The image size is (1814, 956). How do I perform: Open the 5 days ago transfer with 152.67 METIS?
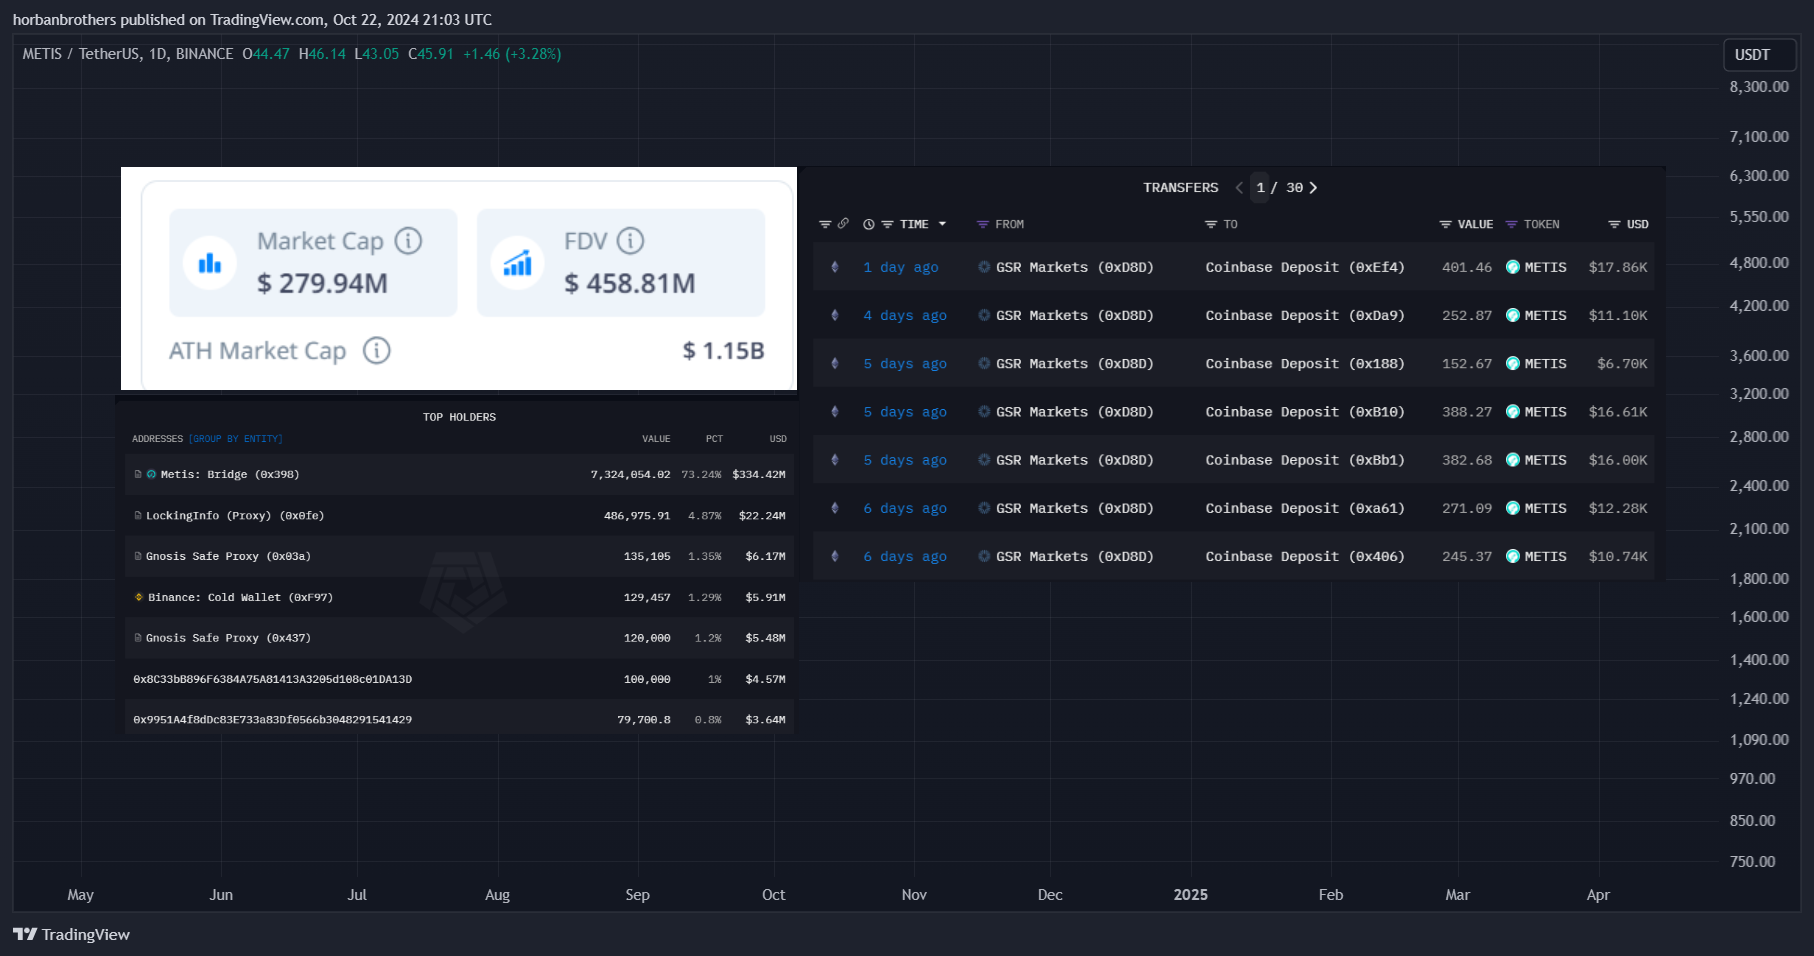905,363
